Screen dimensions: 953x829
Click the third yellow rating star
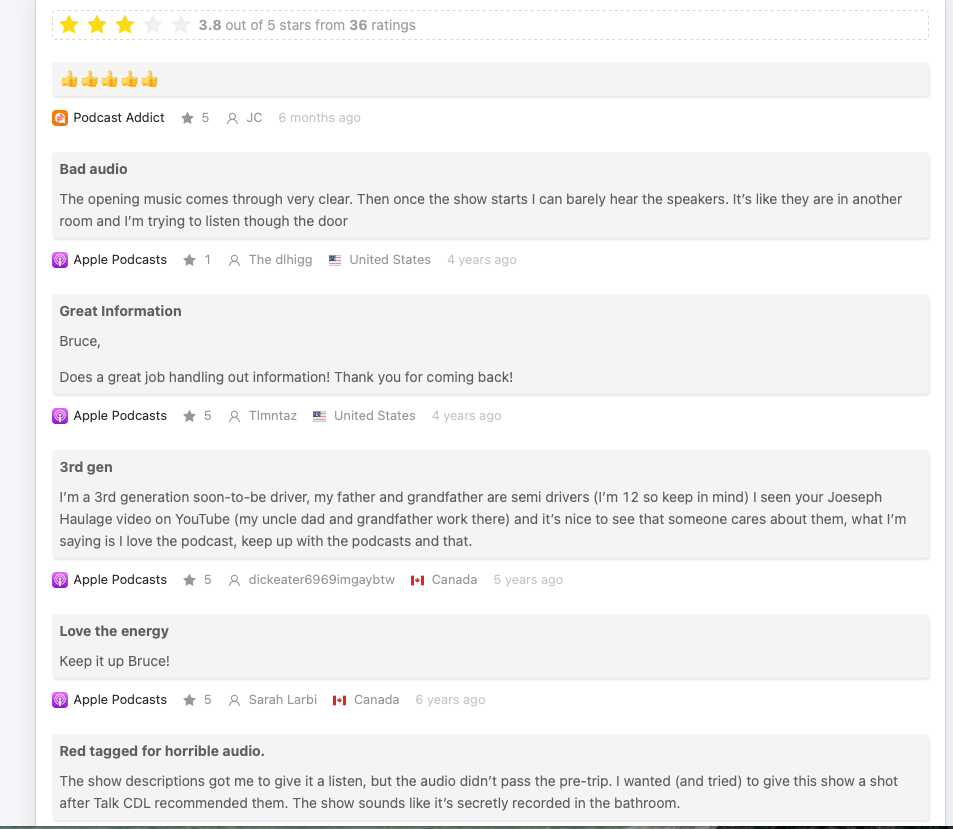[125, 25]
